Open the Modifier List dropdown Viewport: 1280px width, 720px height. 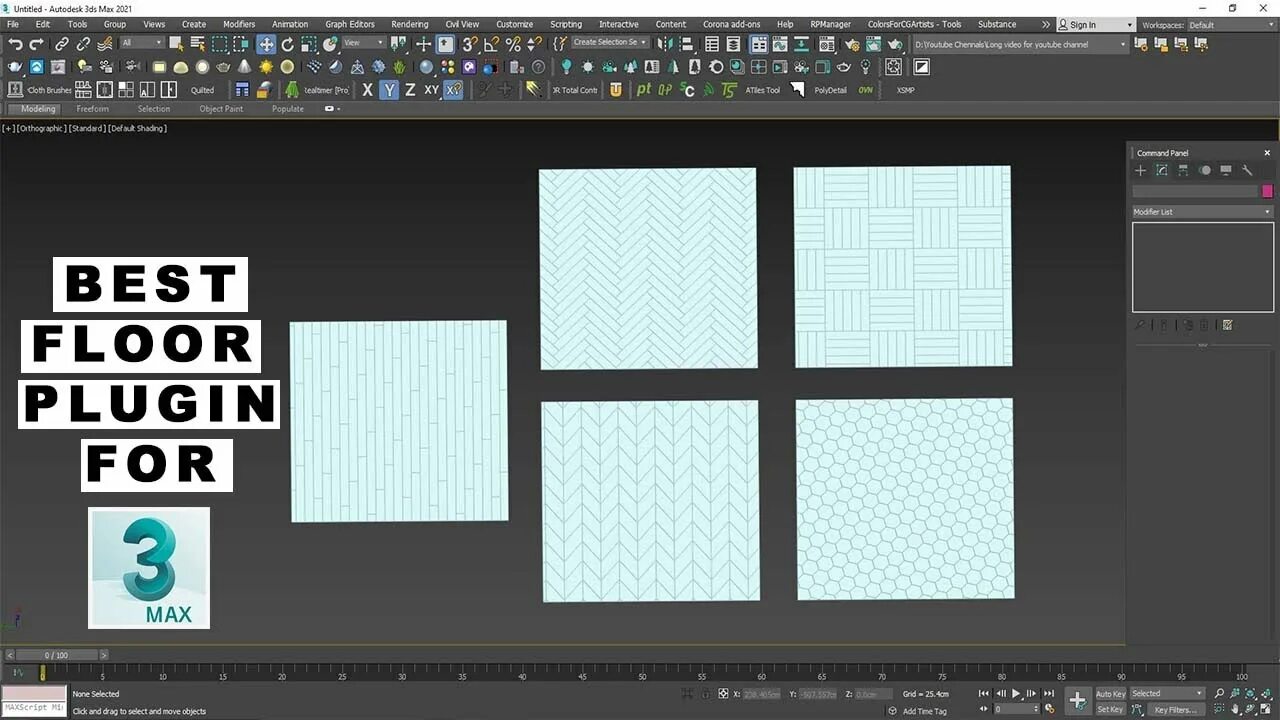(x=1200, y=211)
